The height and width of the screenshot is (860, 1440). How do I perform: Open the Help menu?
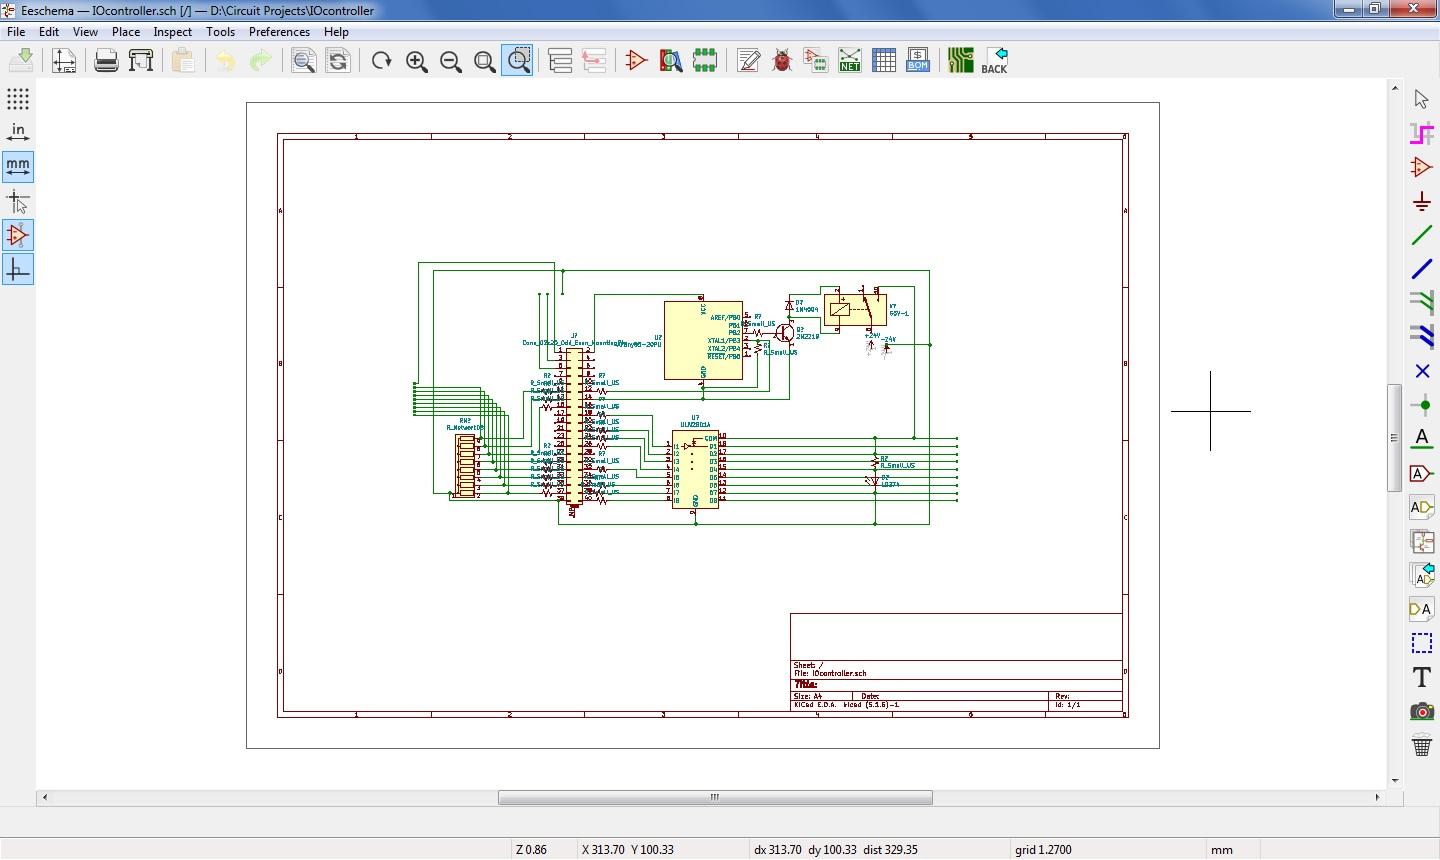tap(336, 31)
